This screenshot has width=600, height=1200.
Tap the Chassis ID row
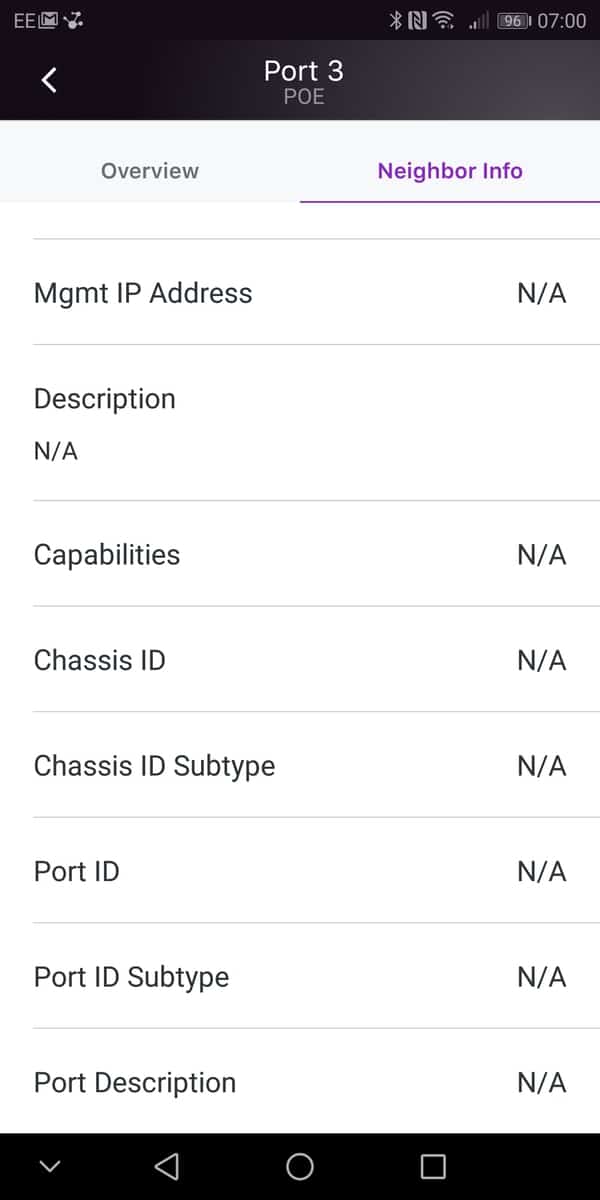tap(300, 660)
